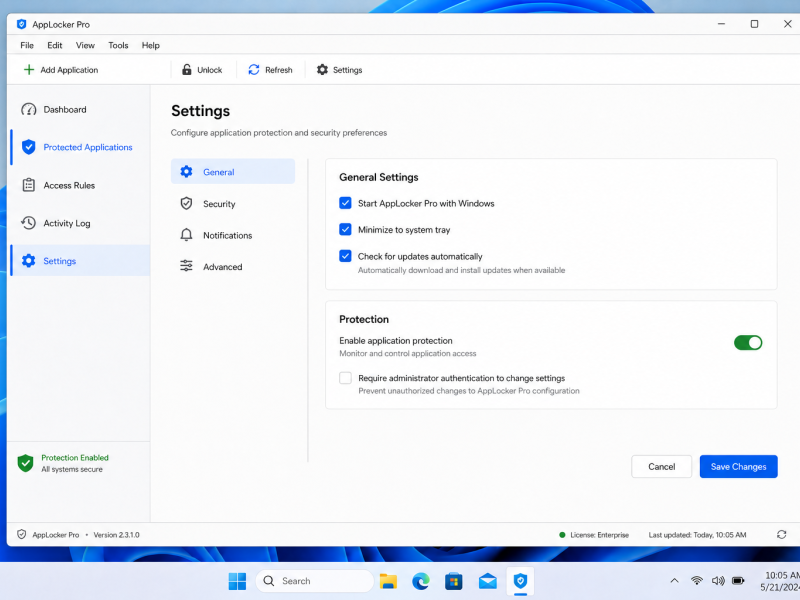Open the File menu

pos(27,45)
